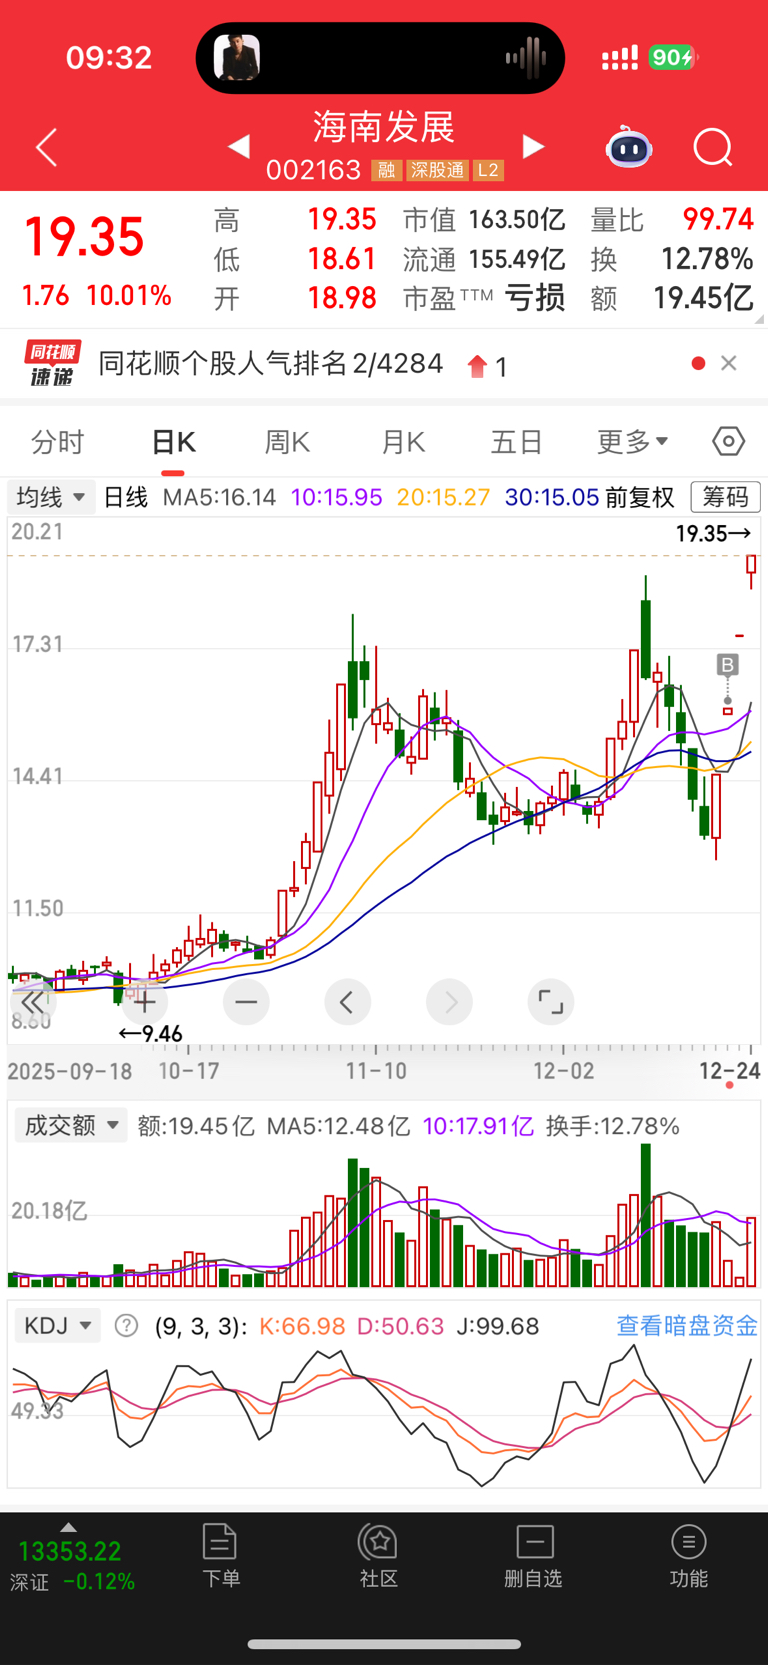Switch to next stock with right triangle
This screenshot has height=1665, width=769.
[x=534, y=147]
